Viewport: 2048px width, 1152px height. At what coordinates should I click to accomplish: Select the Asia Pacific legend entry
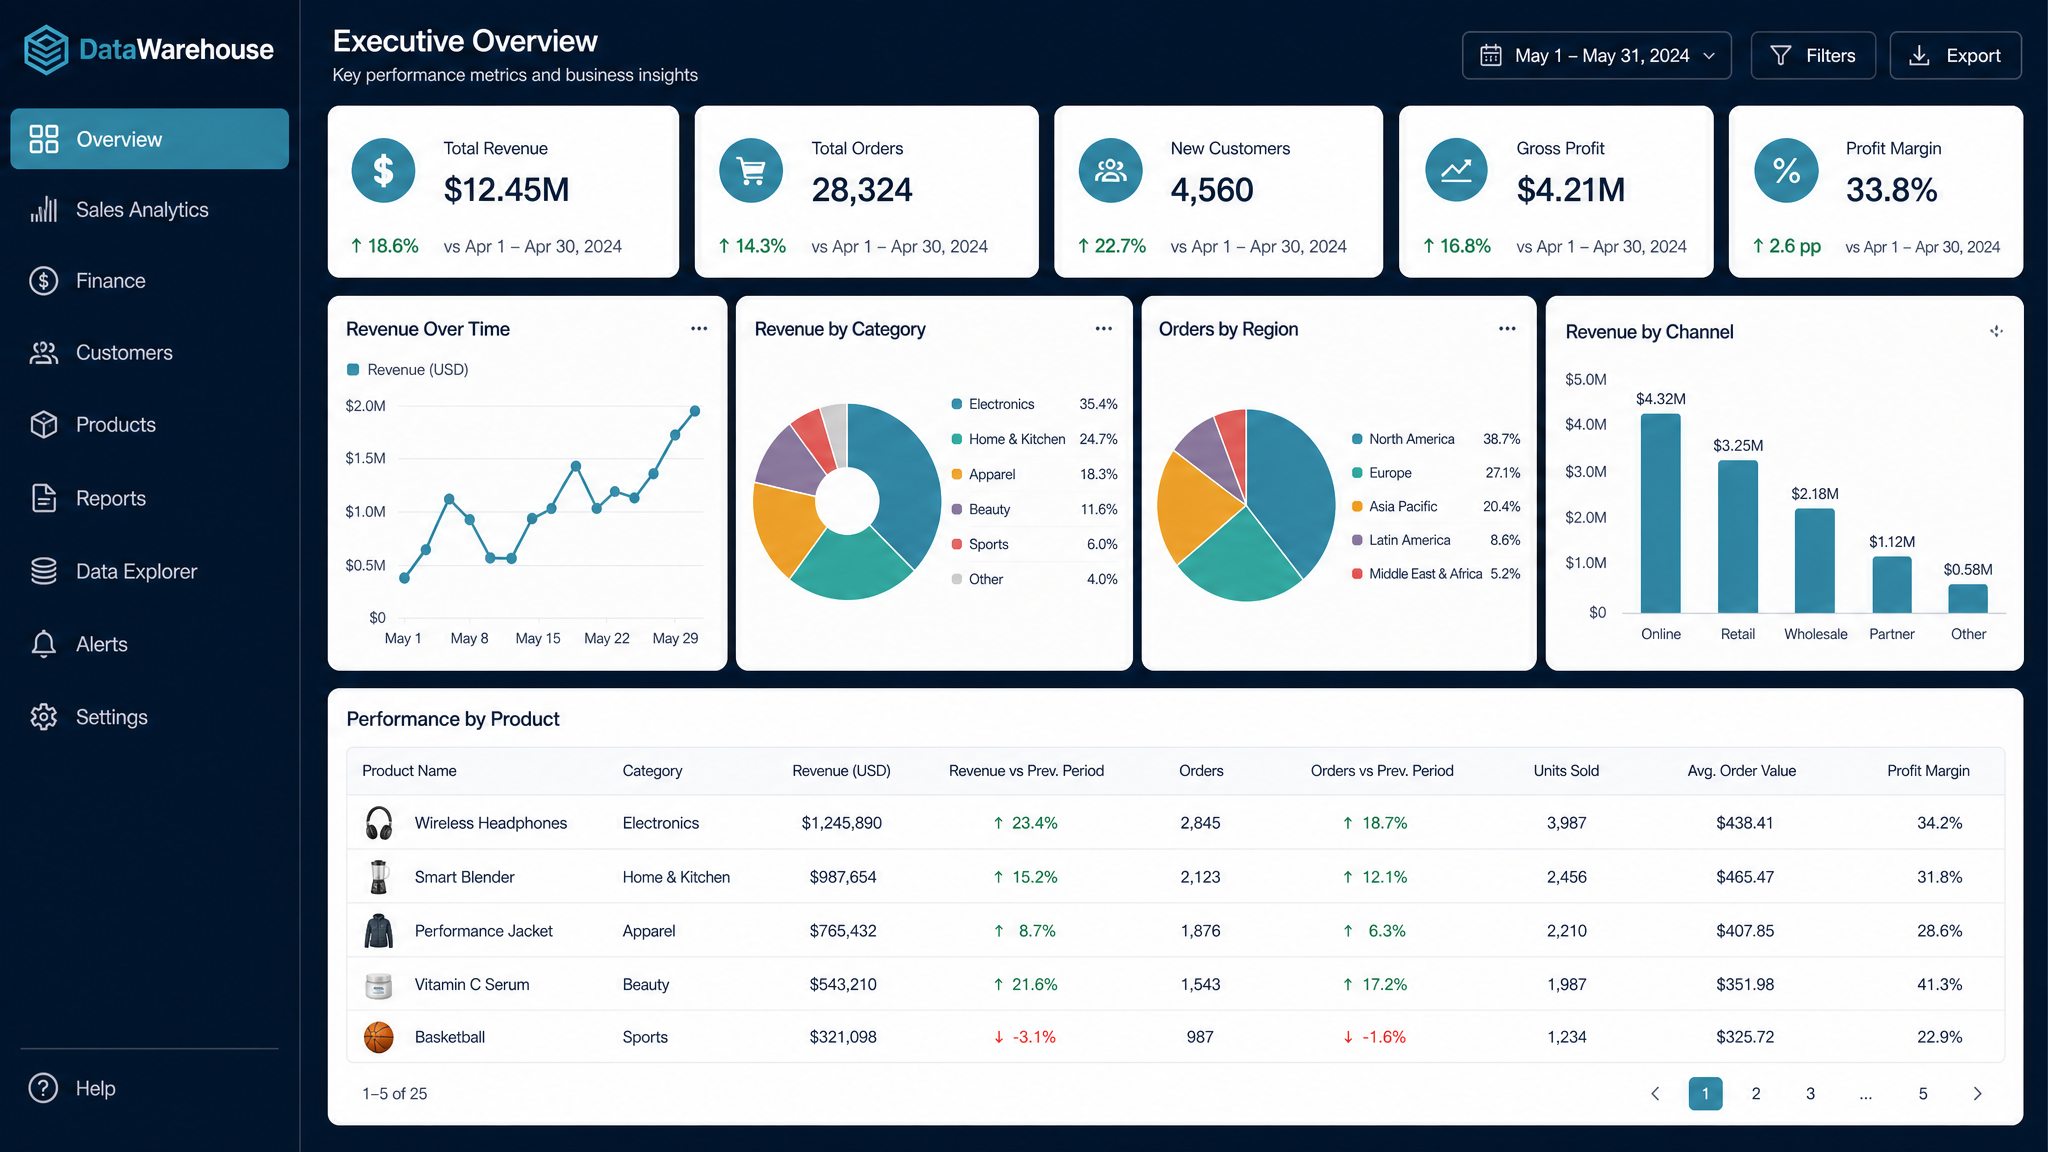(x=1435, y=507)
